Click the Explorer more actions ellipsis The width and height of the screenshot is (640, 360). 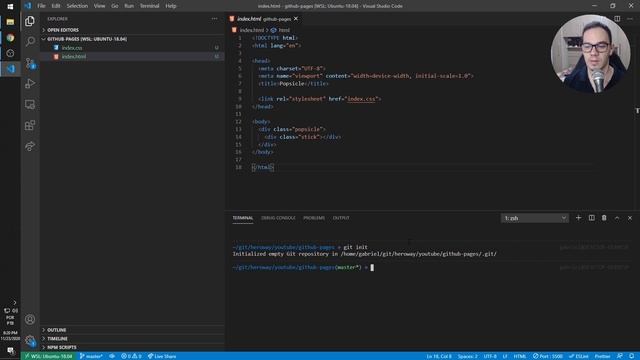pyautogui.click(x=214, y=19)
